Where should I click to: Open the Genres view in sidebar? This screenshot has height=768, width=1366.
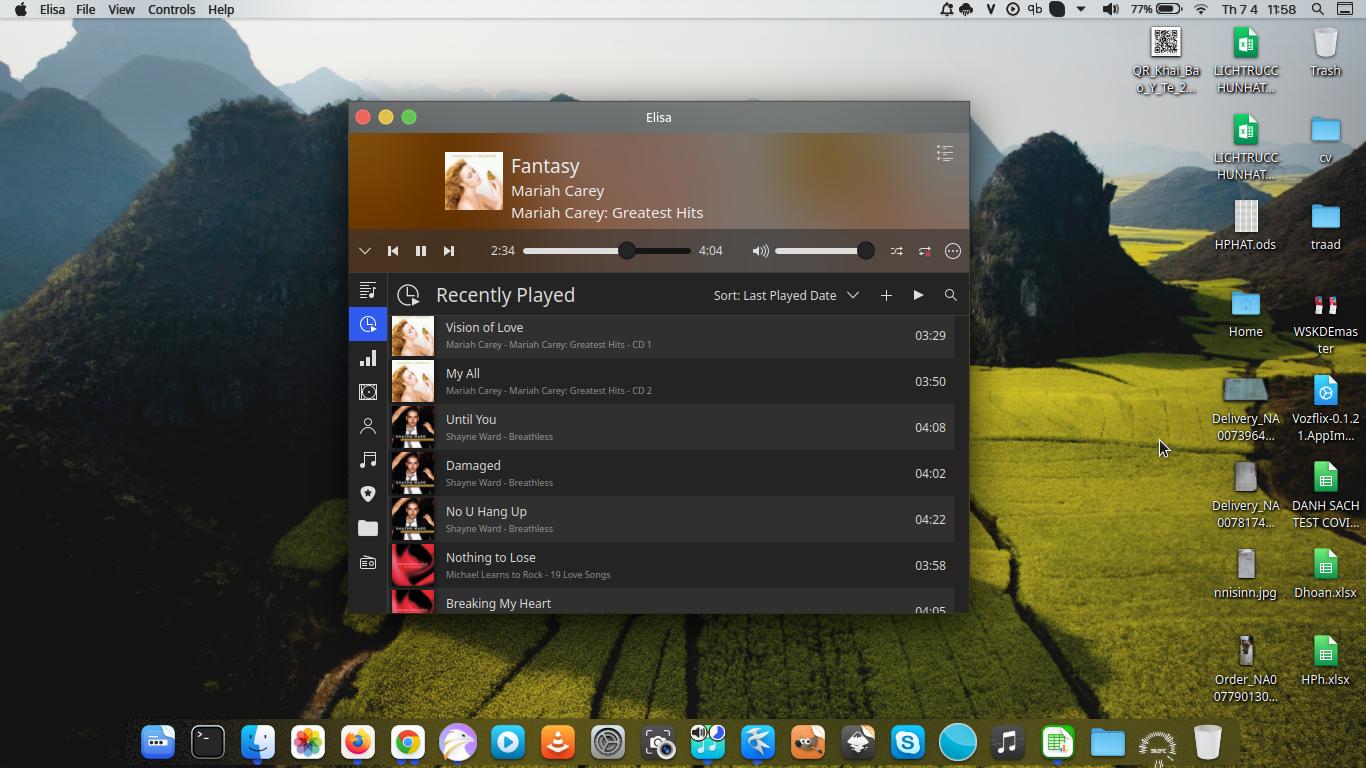coord(368,494)
